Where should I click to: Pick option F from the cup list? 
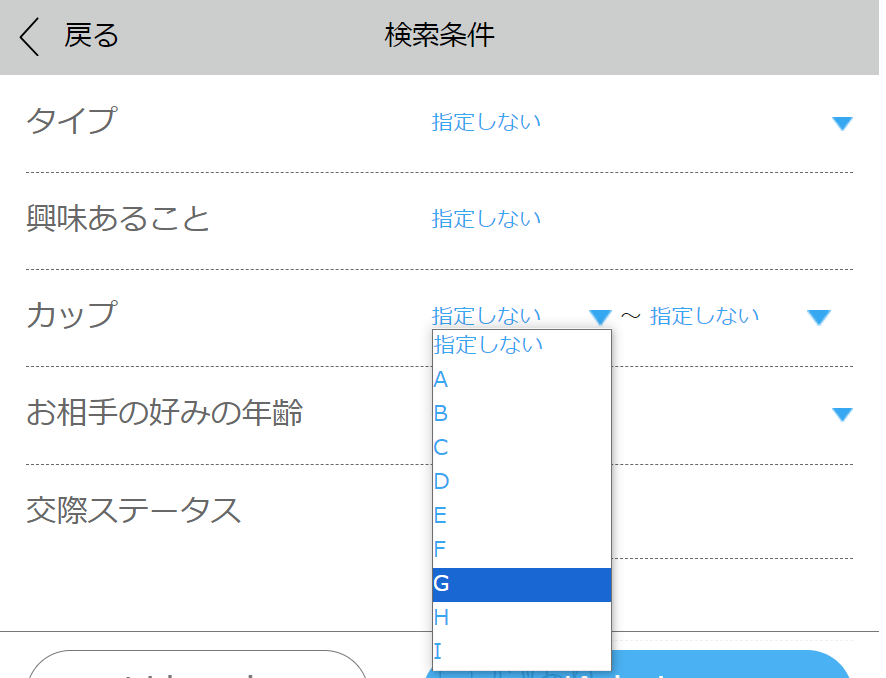tap(441, 550)
